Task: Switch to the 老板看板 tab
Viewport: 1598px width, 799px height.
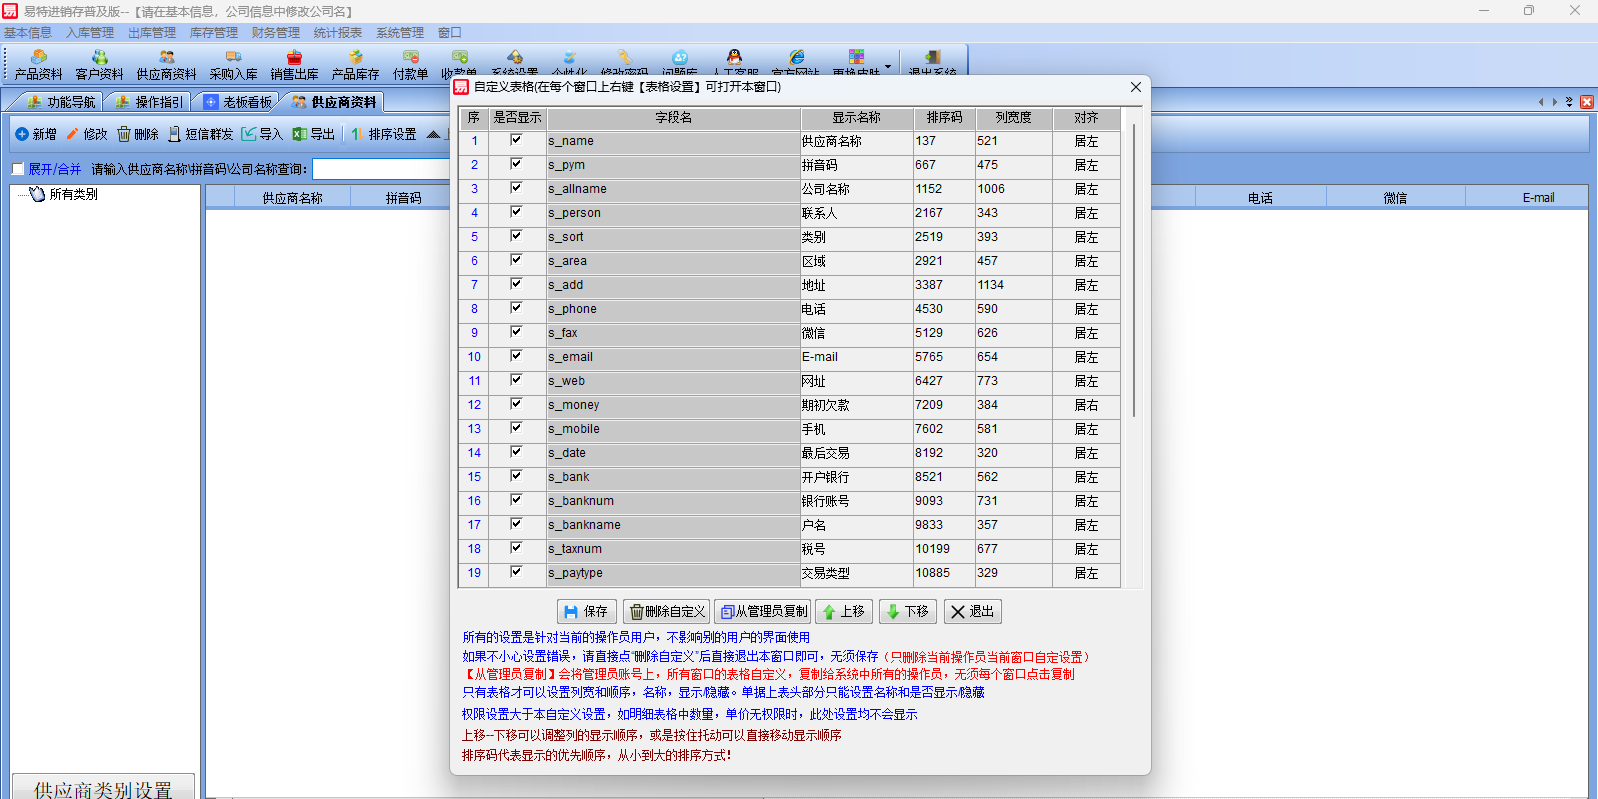Action: click(238, 102)
